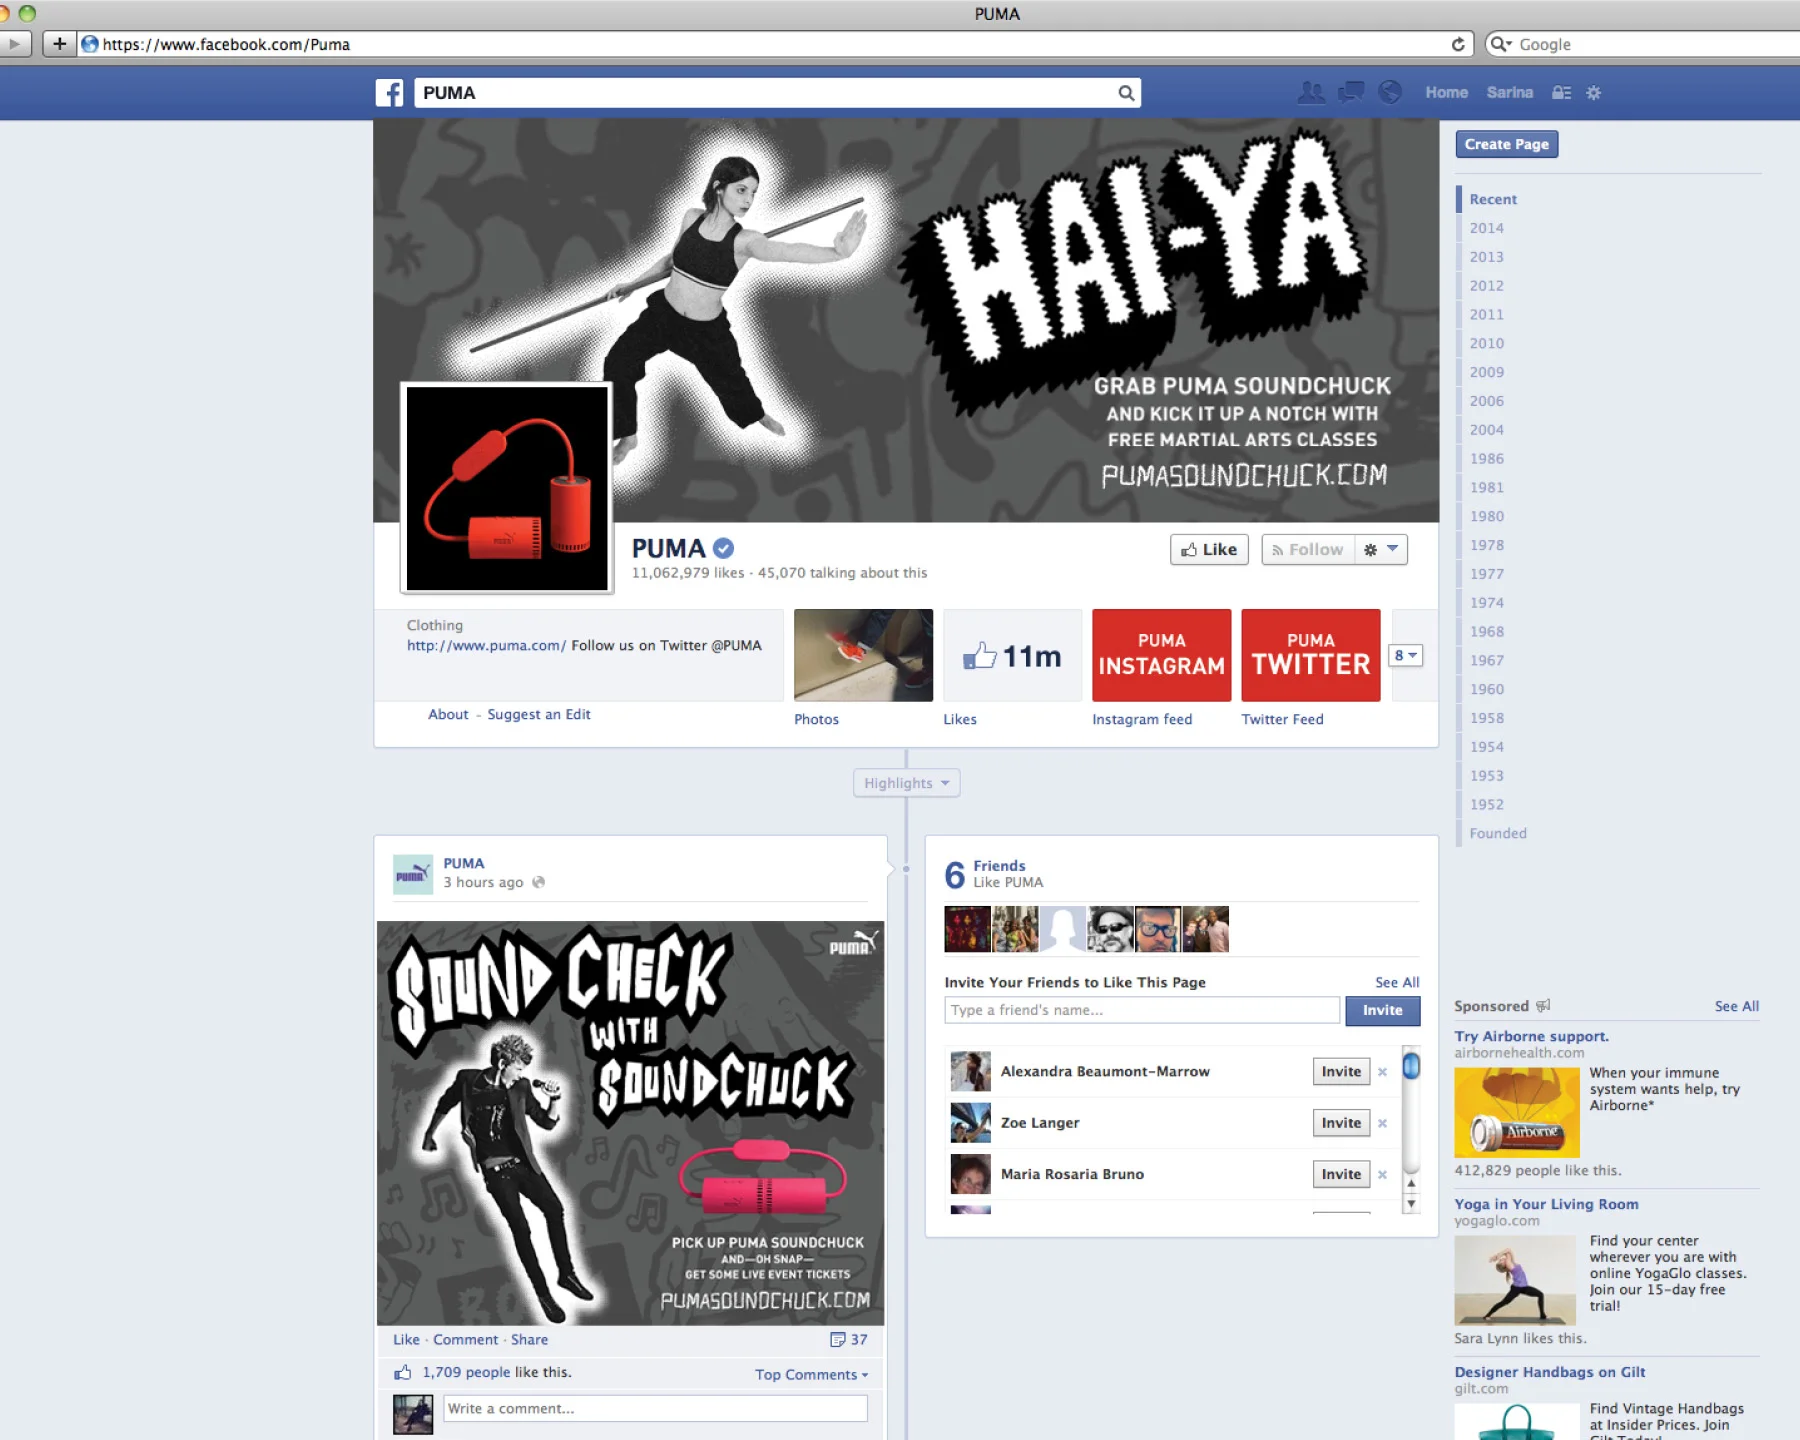Click the Like button on PUMA page
1800x1440 pixels.
pyautogui.click(x=1209, y=549)
